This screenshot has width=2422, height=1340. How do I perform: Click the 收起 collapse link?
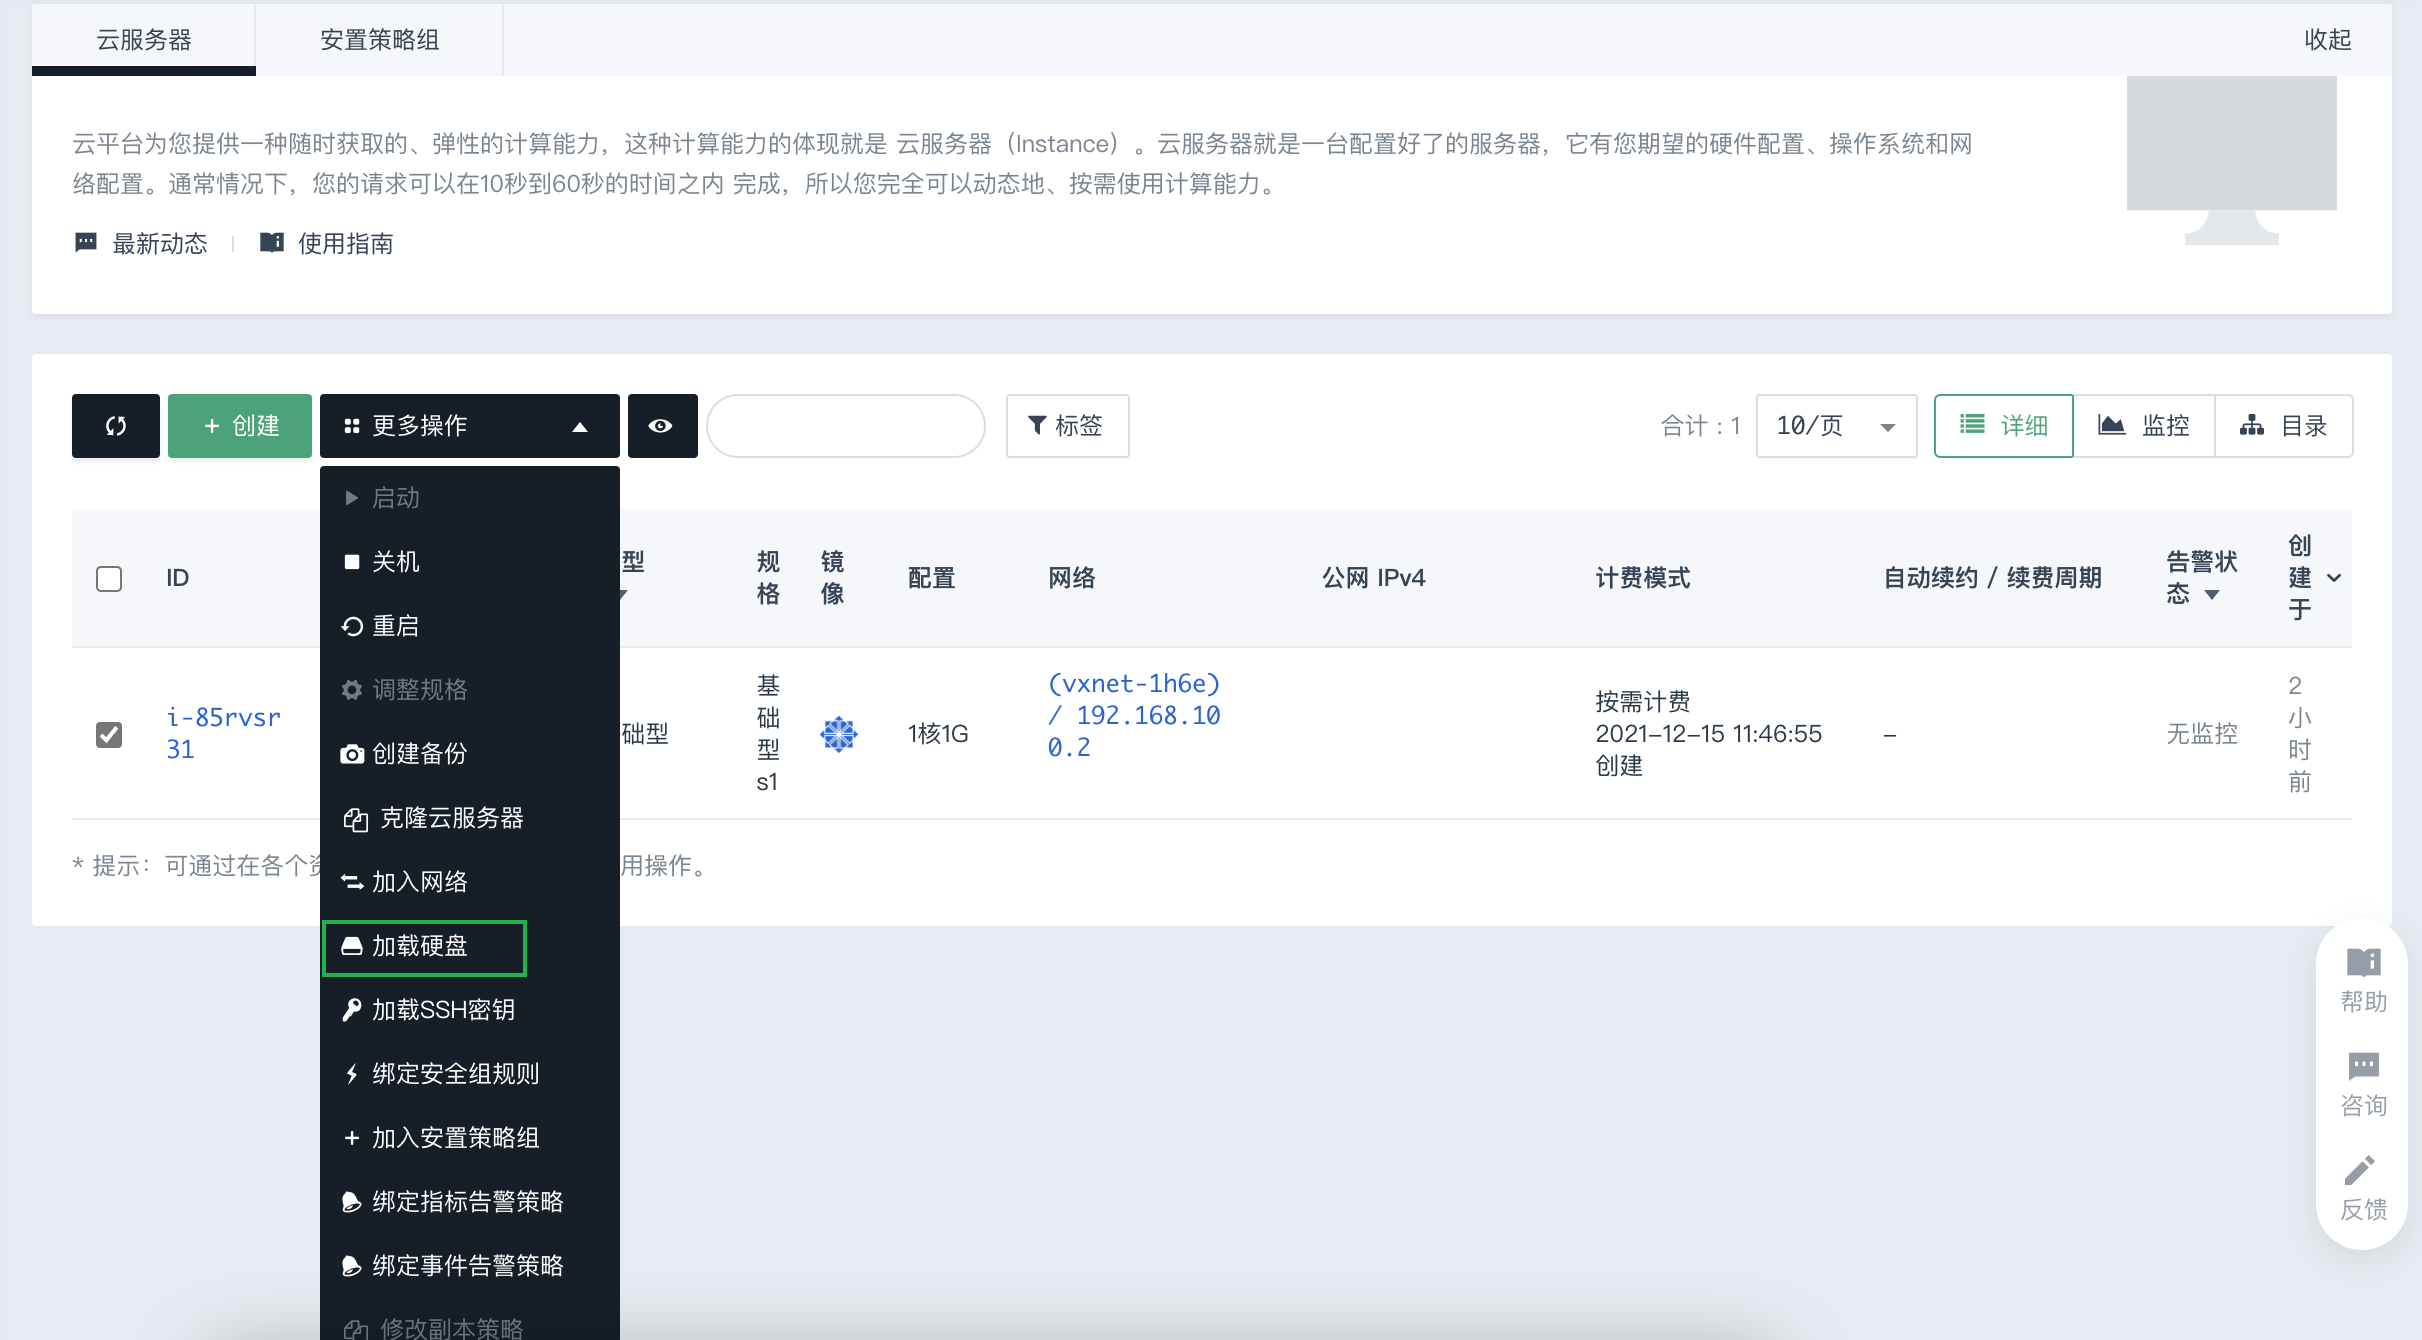pos(2327,40)
